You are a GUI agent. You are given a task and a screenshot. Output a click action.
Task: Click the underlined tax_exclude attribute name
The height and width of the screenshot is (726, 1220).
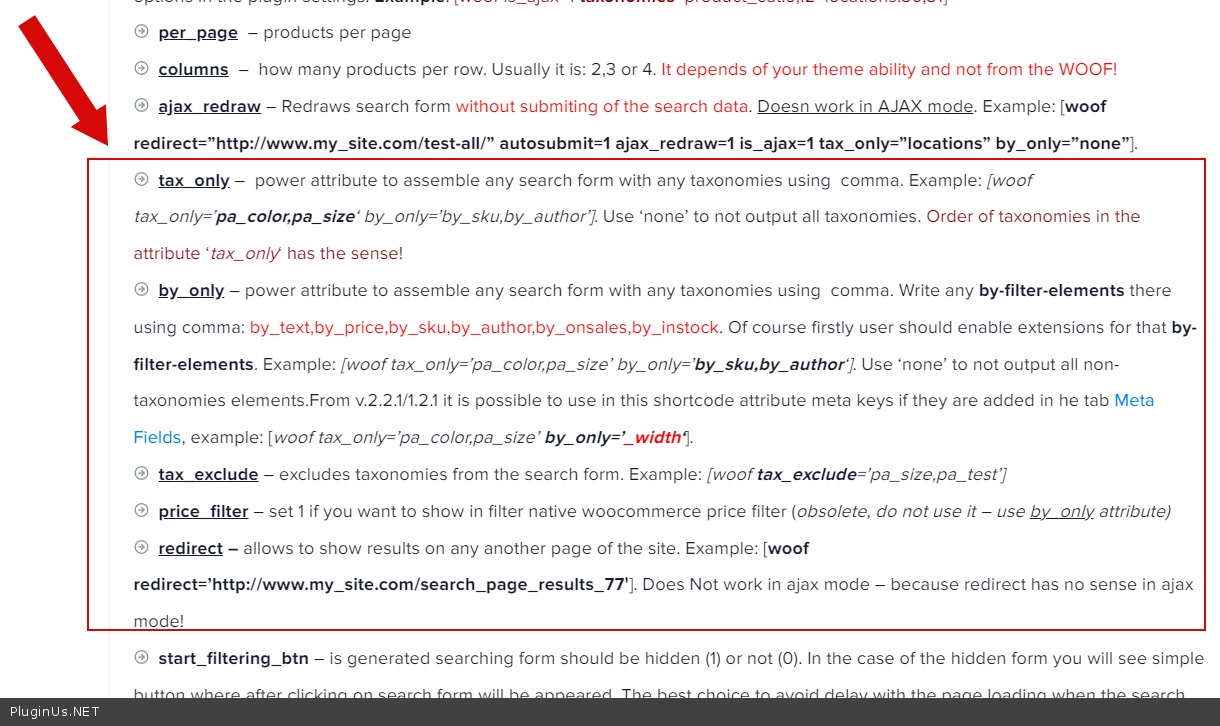pyautogui.click(x=208, y=474)
